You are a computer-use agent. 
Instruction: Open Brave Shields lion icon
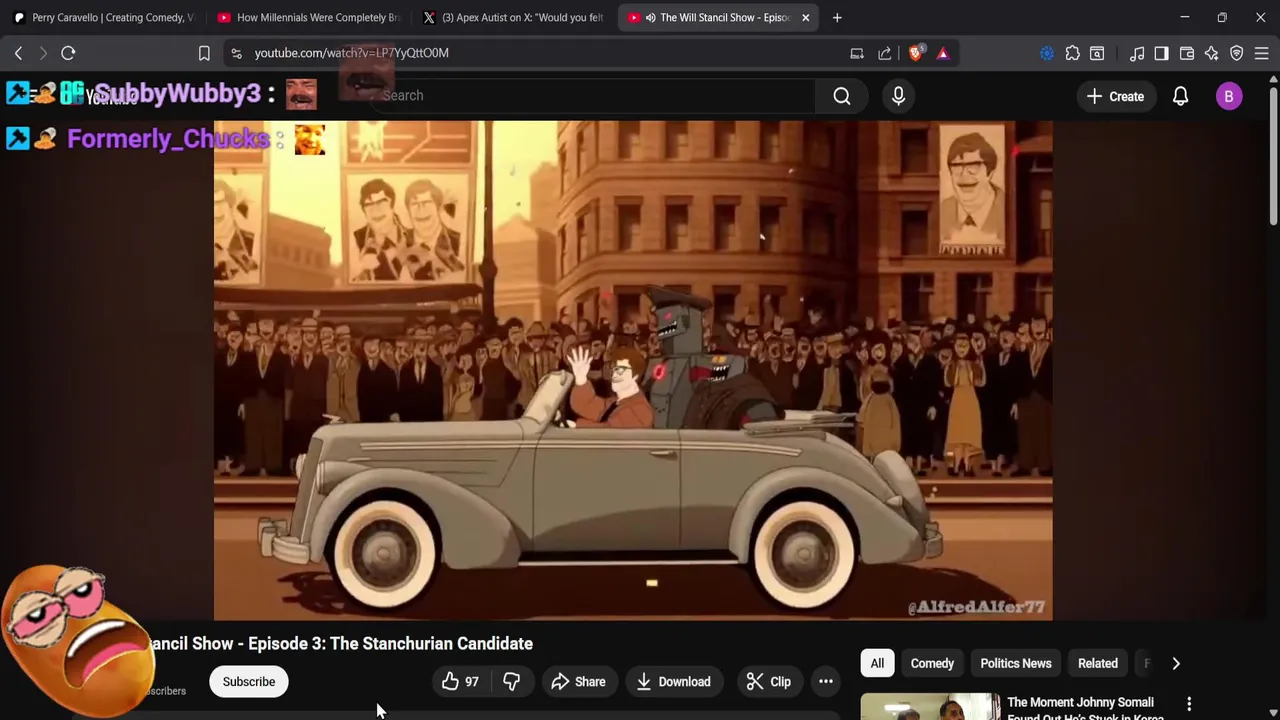[x=915, y=53]
